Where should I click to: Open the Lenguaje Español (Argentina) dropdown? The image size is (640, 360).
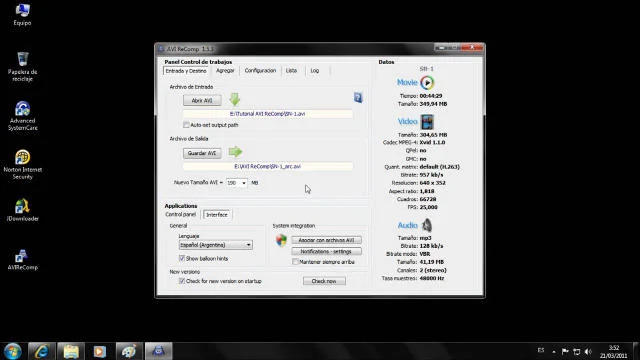point(216,245)
